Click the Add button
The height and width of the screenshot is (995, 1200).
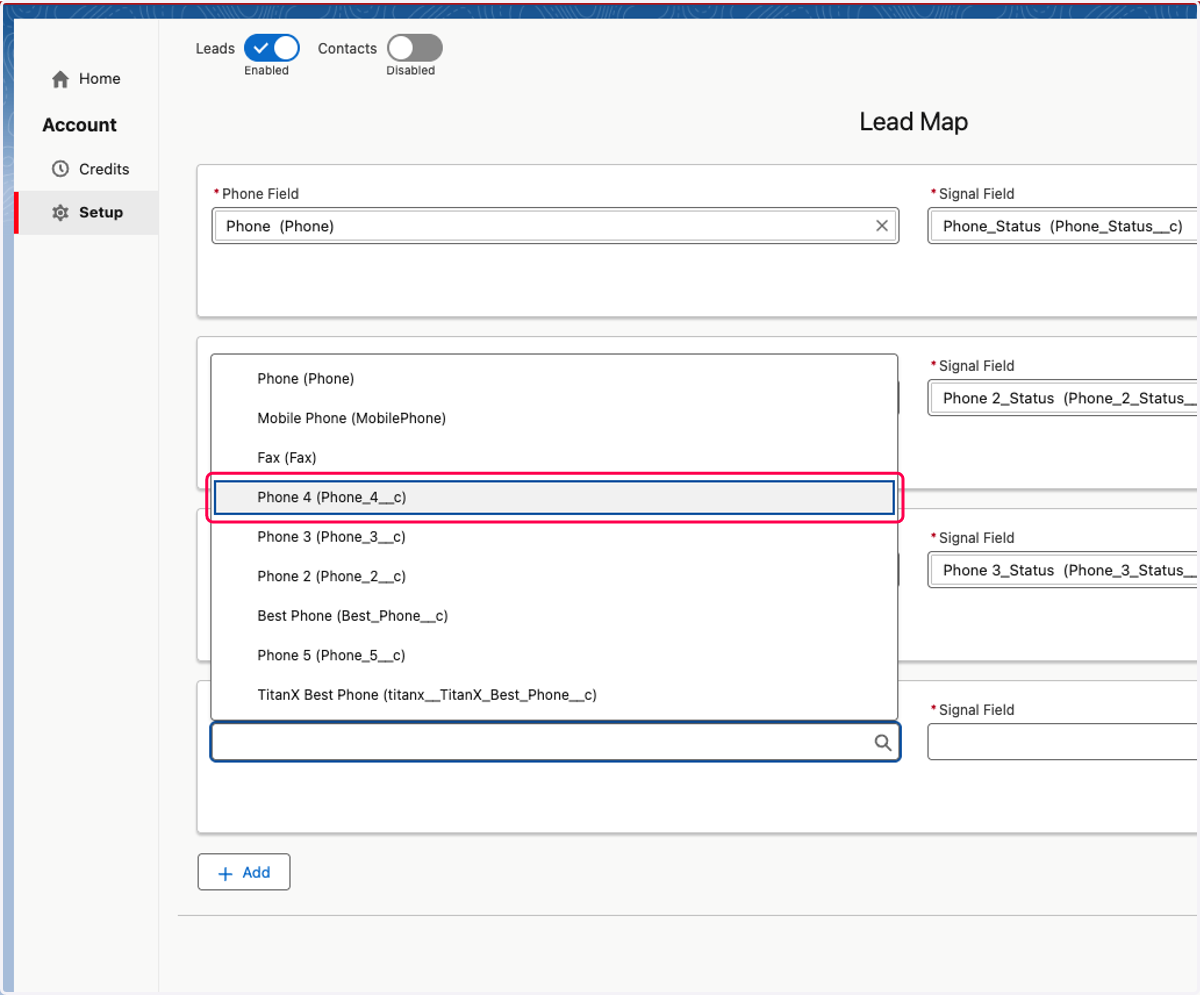[244, 872]
